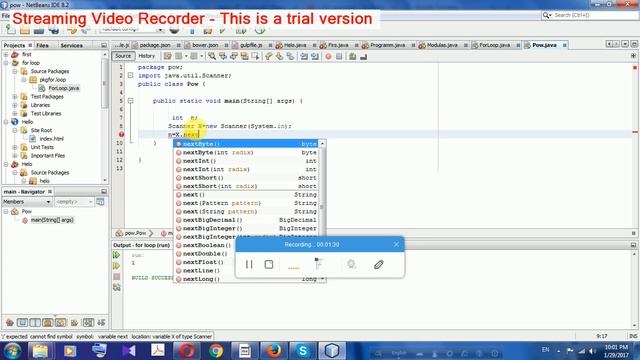Toggle Rectangular Selection icon in editor toolbar

[x=255, y=56]
